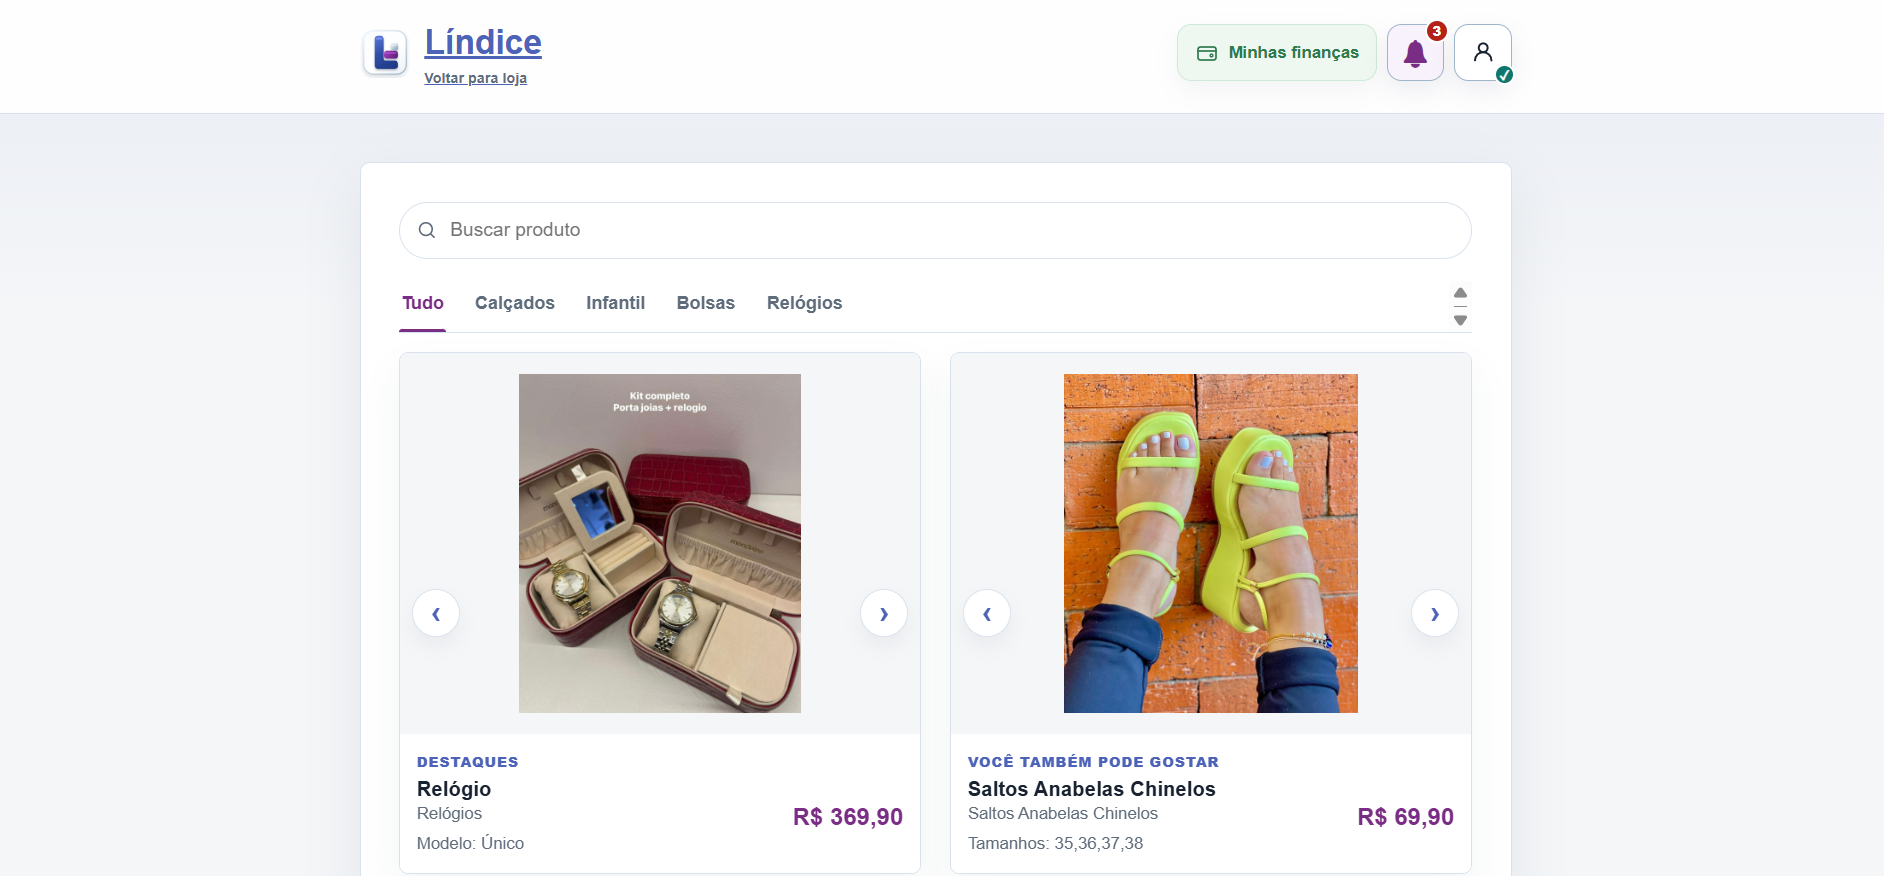Image resolution: width=1884 pixels, height=876 pixels.
Task: Click the search magnifier icon
Action: point(427,230)
